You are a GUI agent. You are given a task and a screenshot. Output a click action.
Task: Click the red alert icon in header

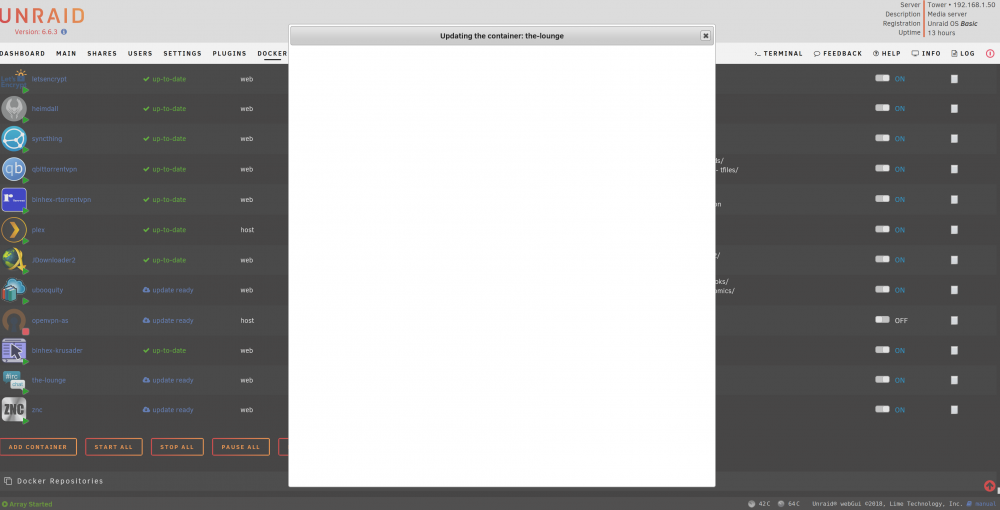click(x=990, y=54)
